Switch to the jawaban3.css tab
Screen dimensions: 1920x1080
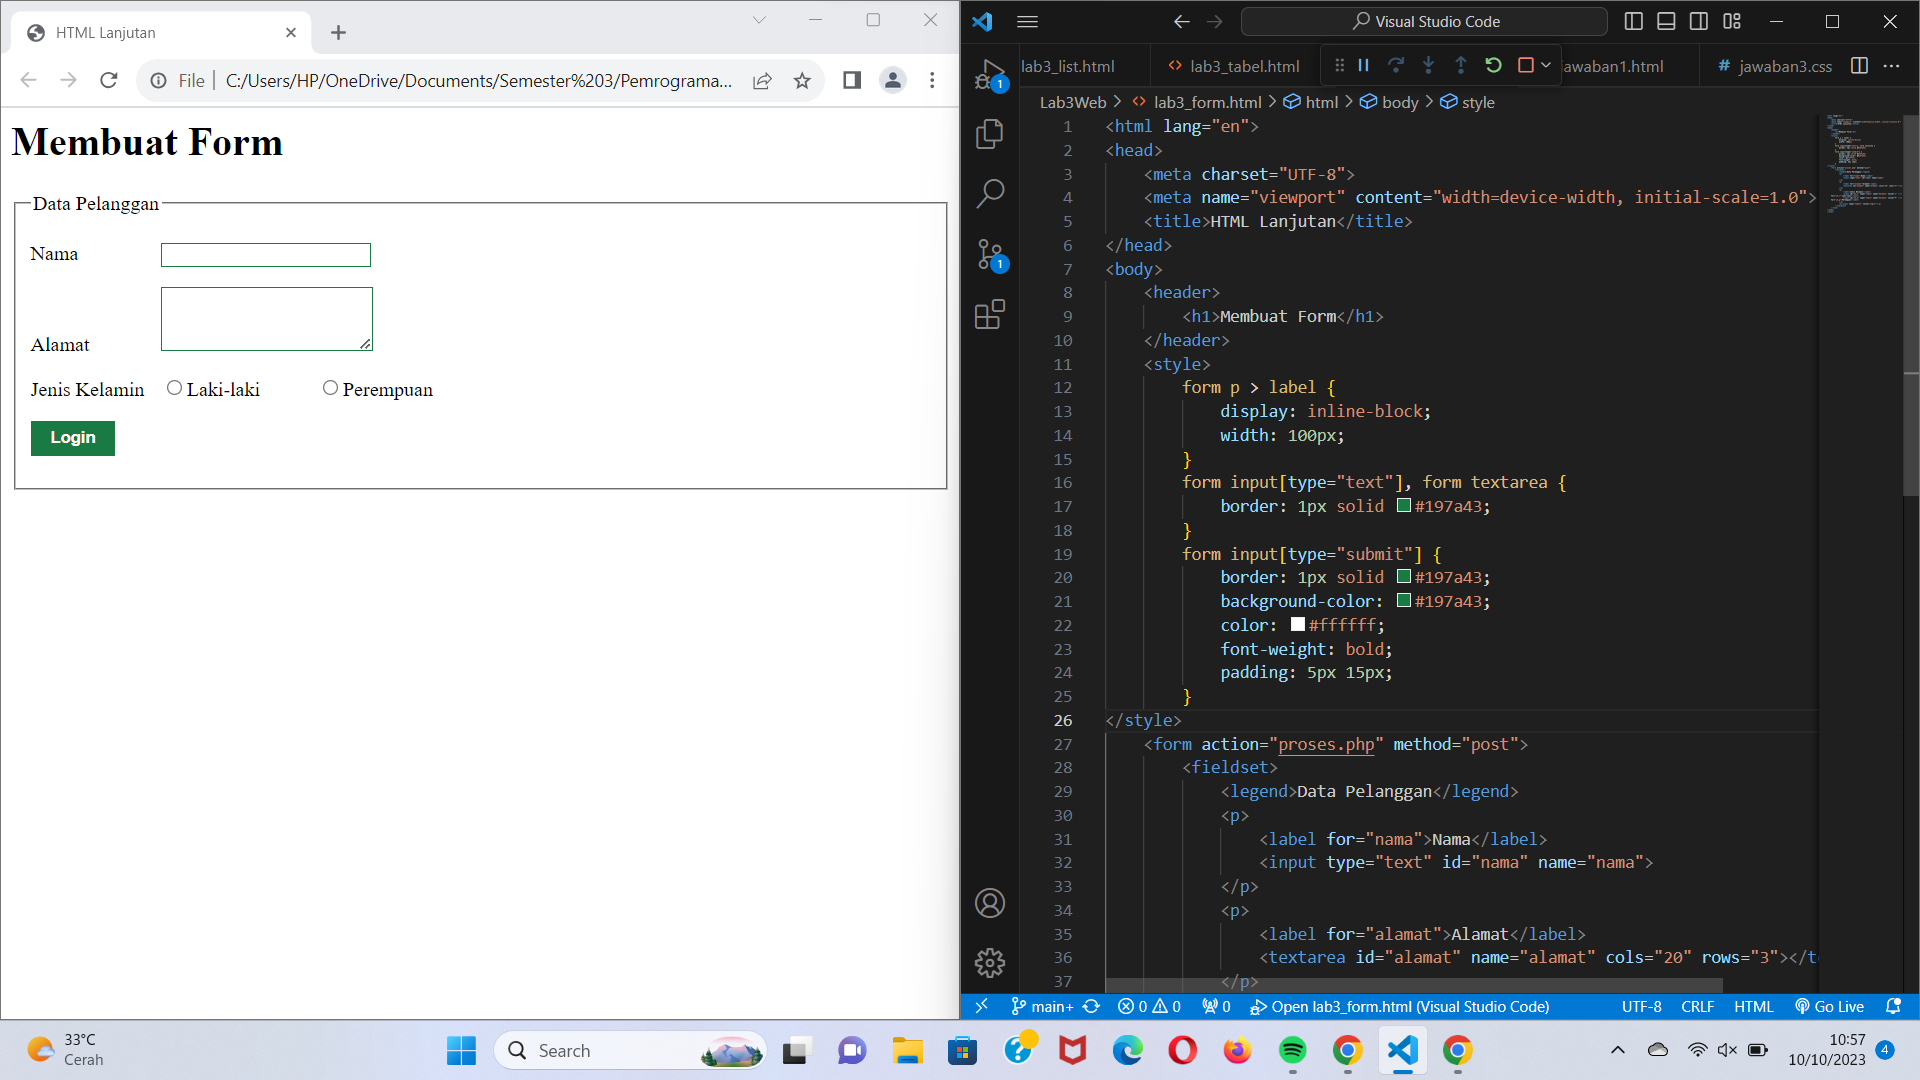coord(1785,66)
